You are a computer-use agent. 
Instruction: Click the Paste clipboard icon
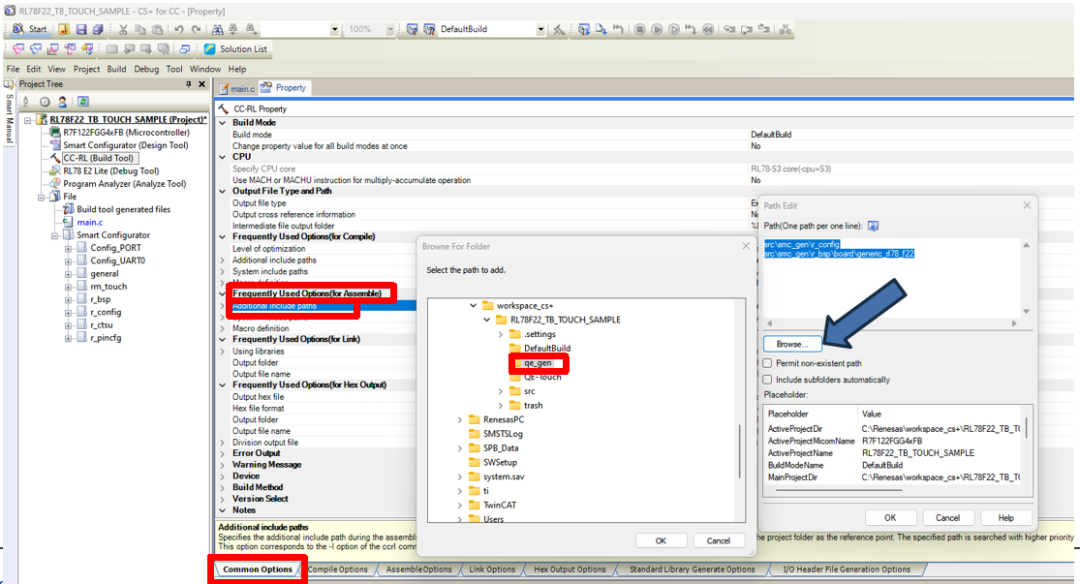point(158,29)
